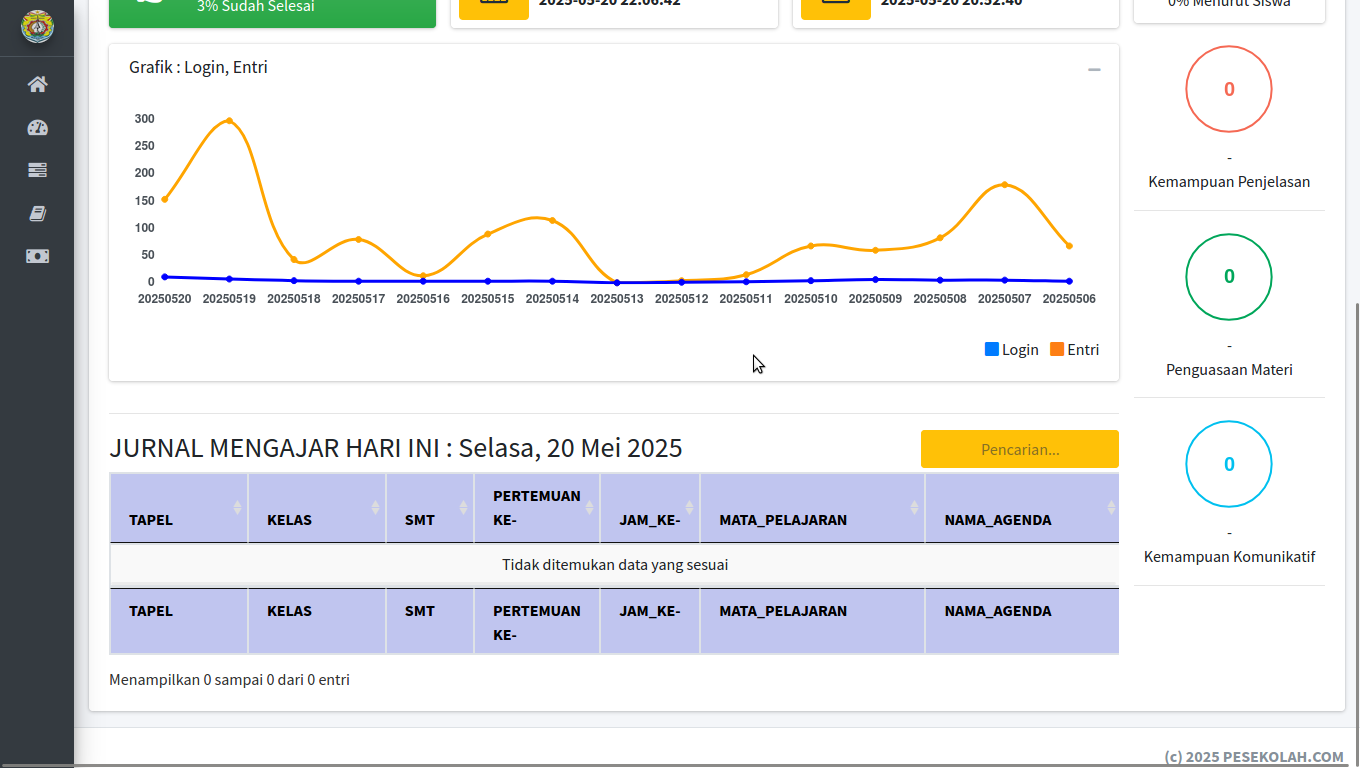
Task: Click the money bill icon in sidebar
Action: click(x=37, y=256)
